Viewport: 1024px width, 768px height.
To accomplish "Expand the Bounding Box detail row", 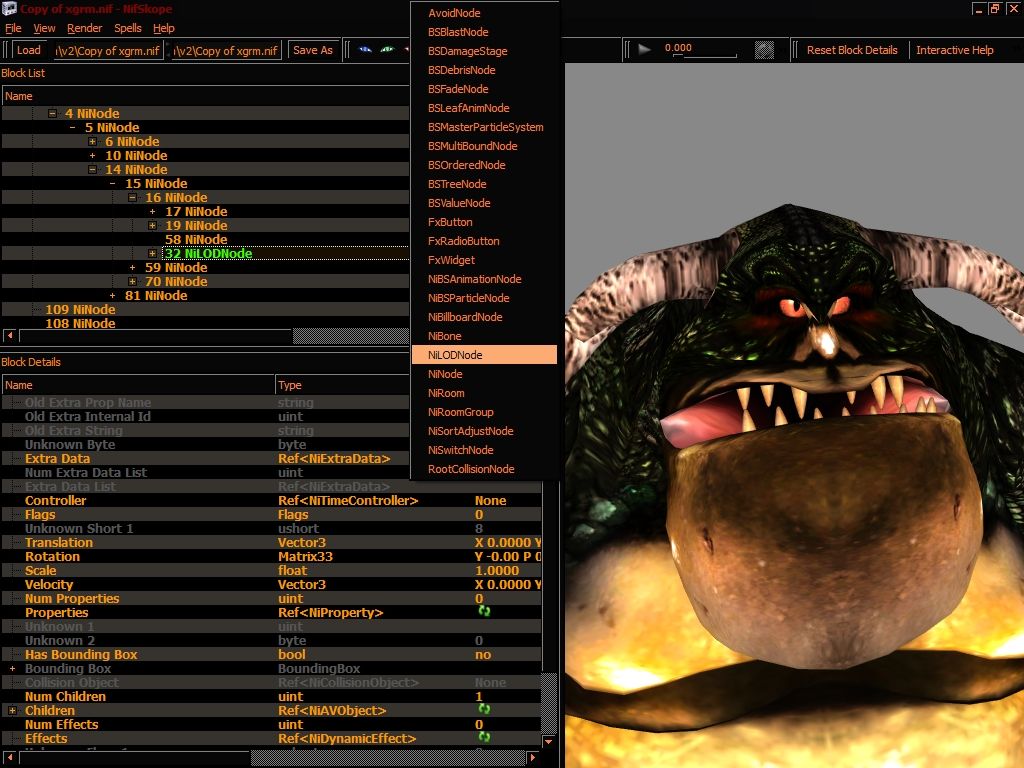I will click(12, 668).
